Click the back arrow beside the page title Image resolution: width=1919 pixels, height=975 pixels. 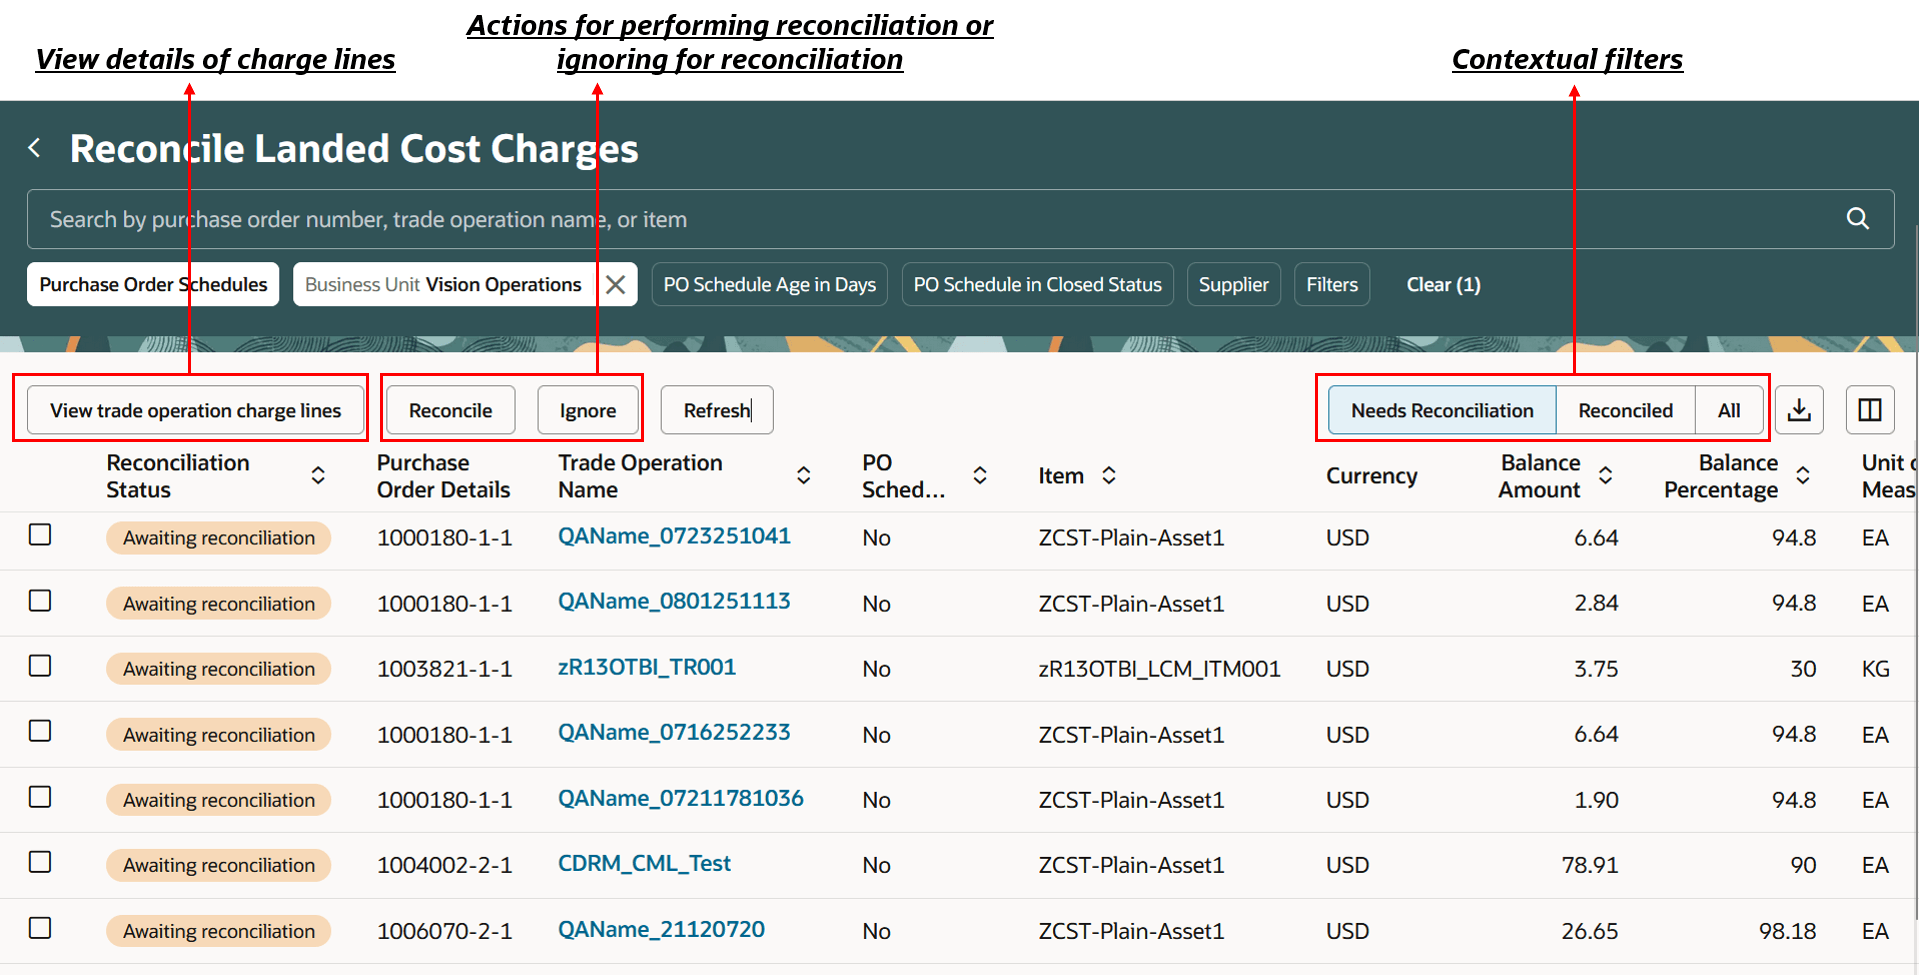coord(35,148)
